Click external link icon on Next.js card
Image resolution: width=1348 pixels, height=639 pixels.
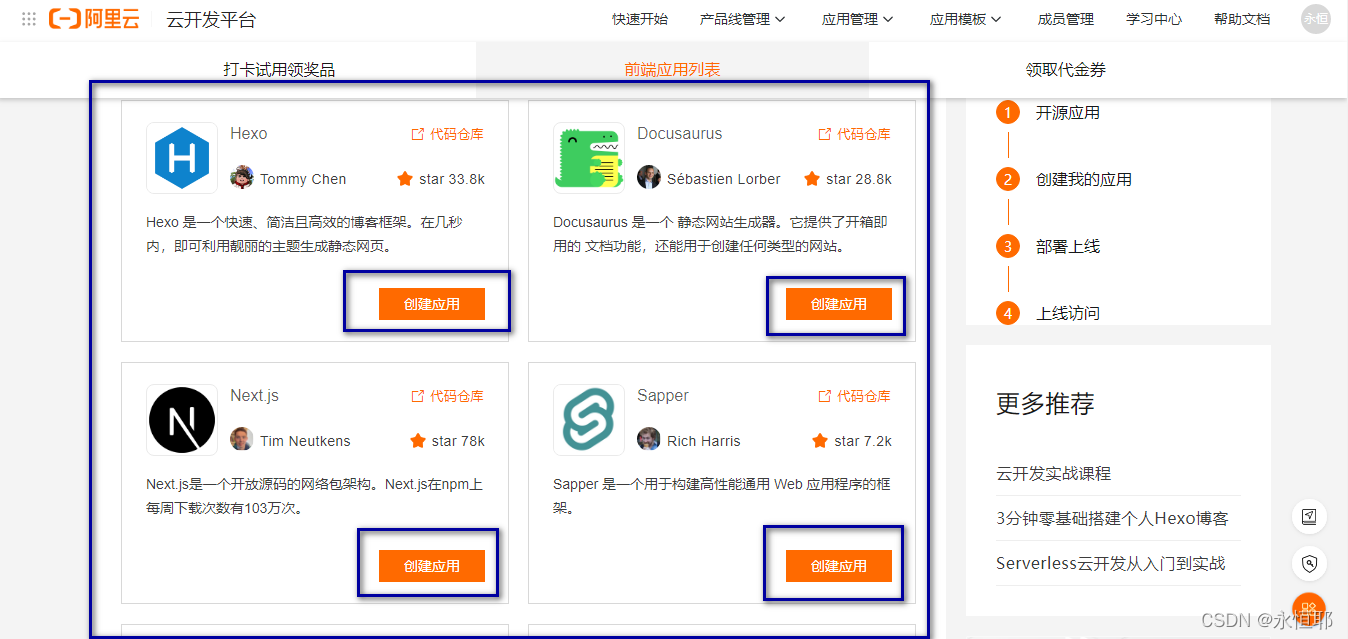(x=418, y=396)
